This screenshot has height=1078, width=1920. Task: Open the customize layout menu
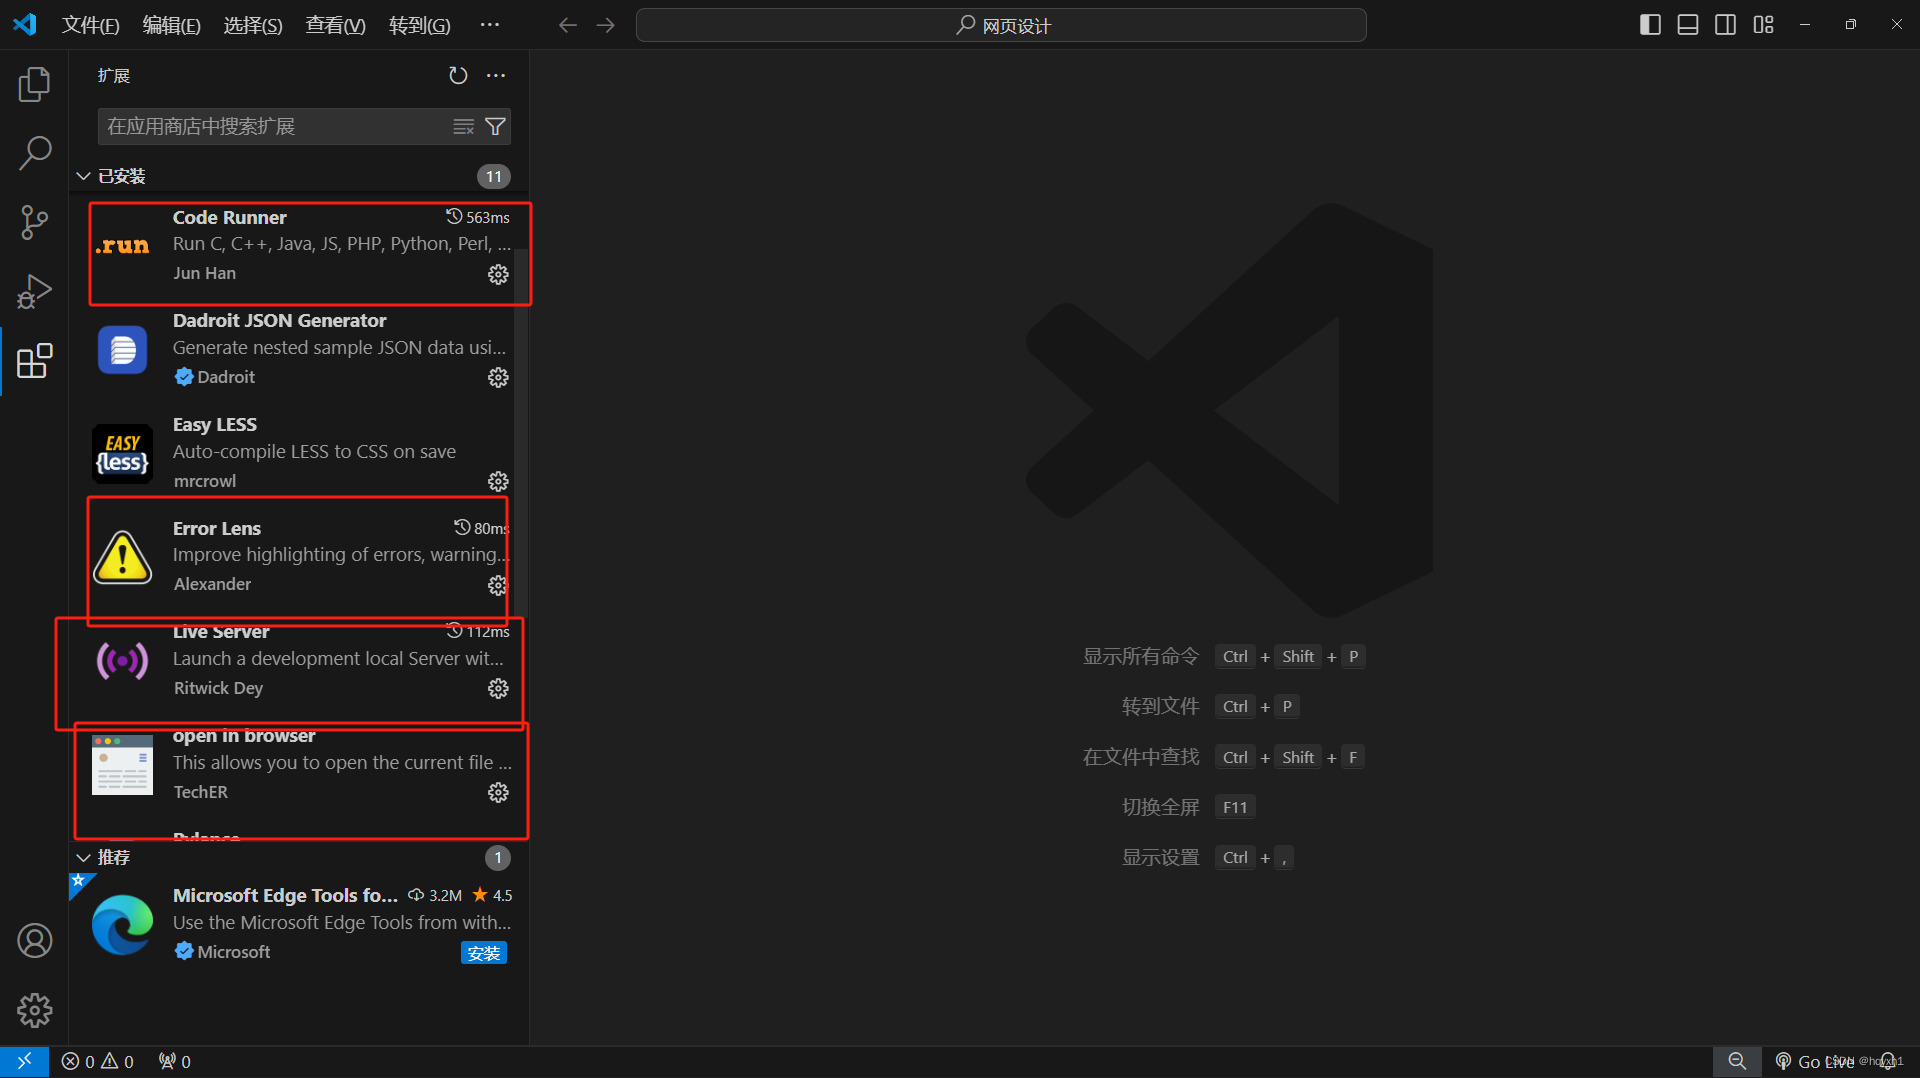click(1763, 25)
